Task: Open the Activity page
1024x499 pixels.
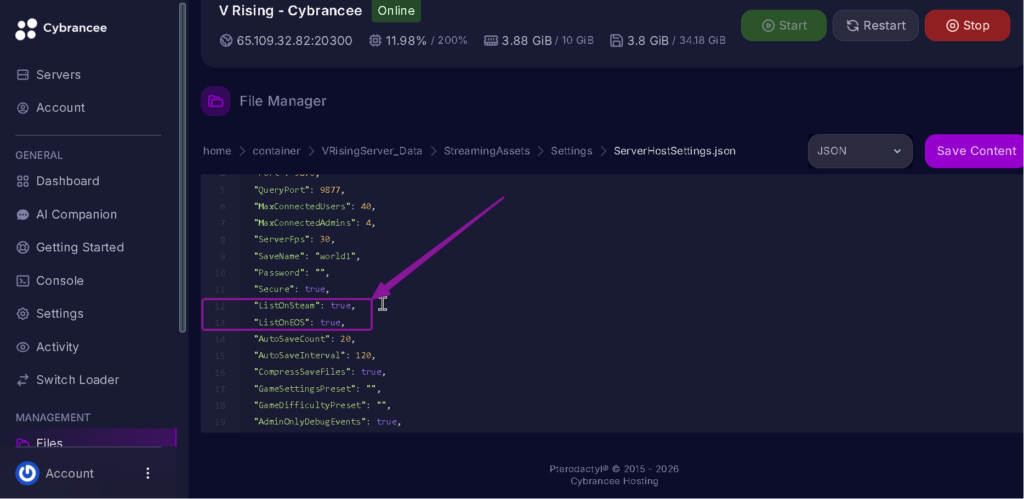Action: click(57, 347)
